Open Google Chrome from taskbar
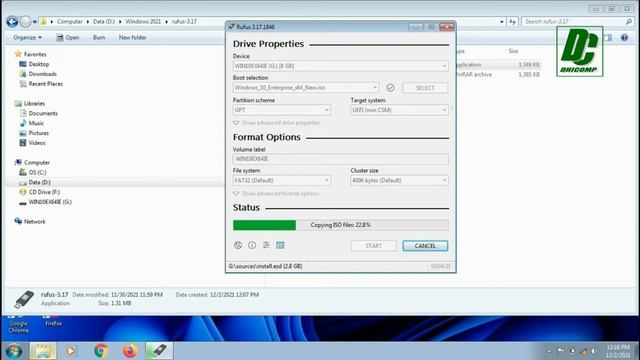Image resolution: width=640 pixels, height=360 pixels. pyautogui.click(x=101, y=351)
